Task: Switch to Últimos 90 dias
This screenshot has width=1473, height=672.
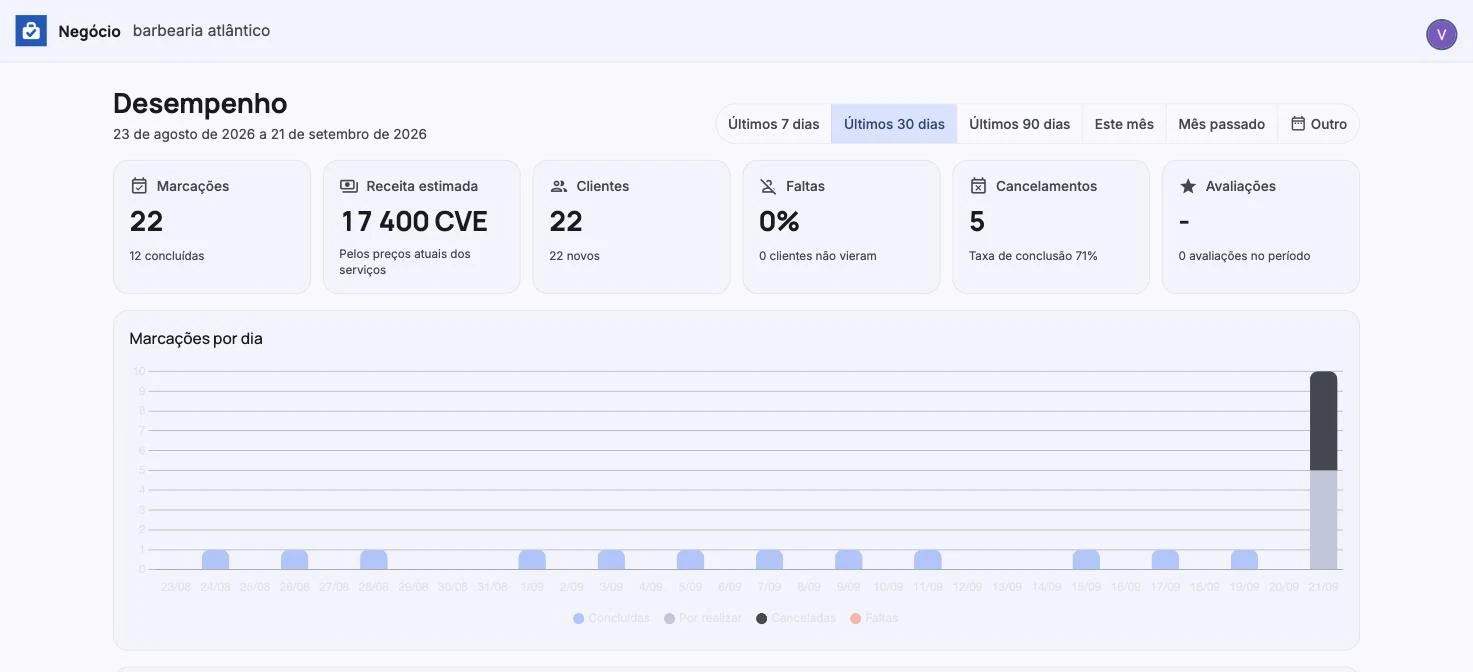Action: tap(1020, 124)
